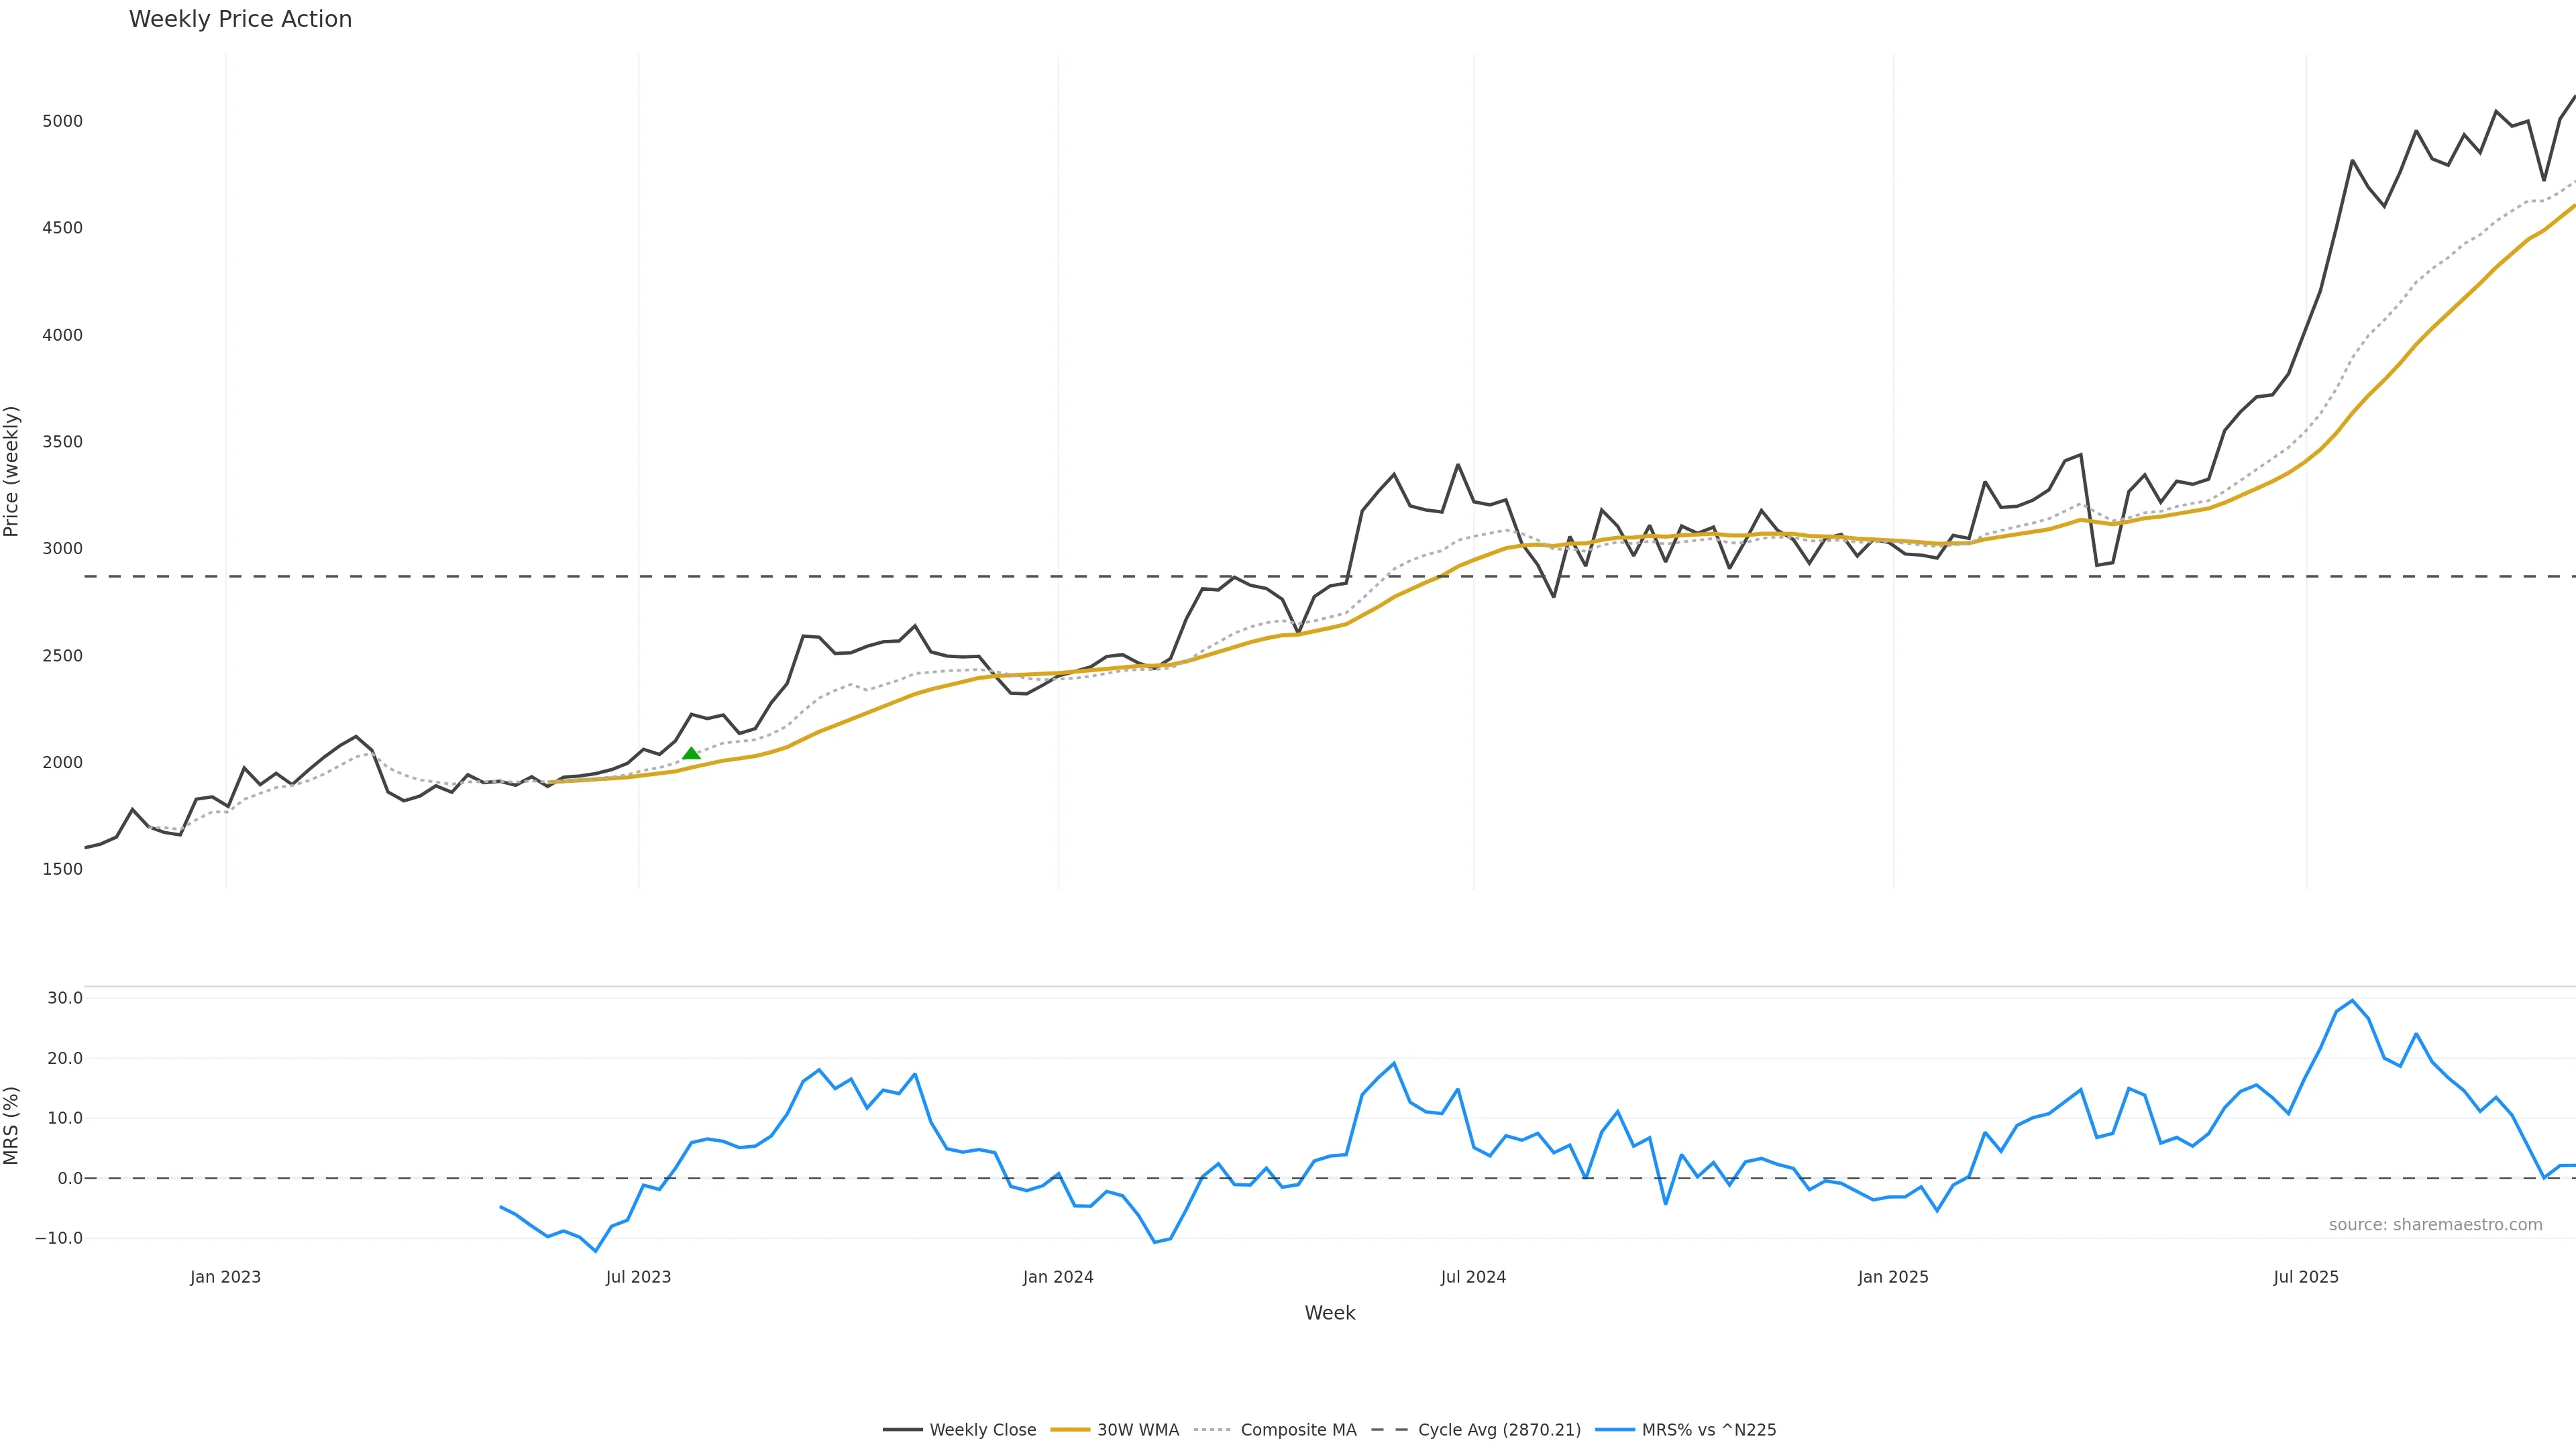Click the MRS (%) y-axis title
The image size is (2576, 1449).
pyautogui.click(x=12, y=1125)
